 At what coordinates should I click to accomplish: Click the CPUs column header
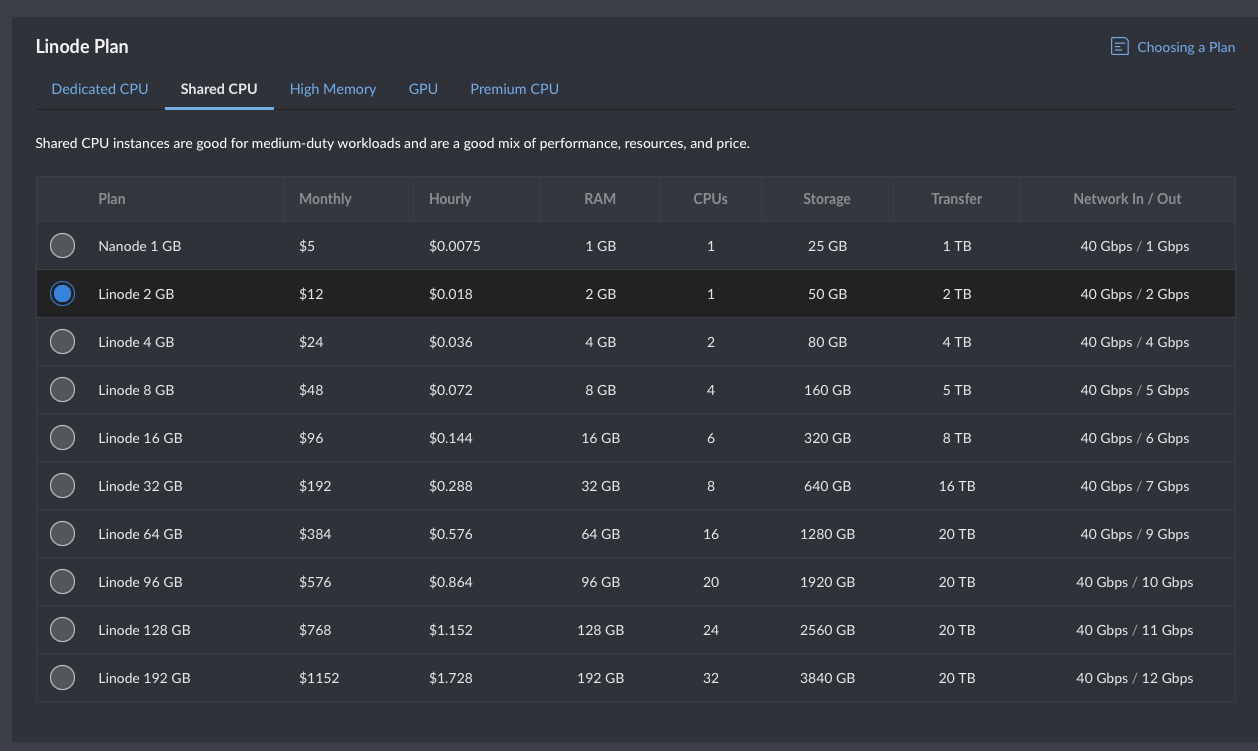click(711, 199)
